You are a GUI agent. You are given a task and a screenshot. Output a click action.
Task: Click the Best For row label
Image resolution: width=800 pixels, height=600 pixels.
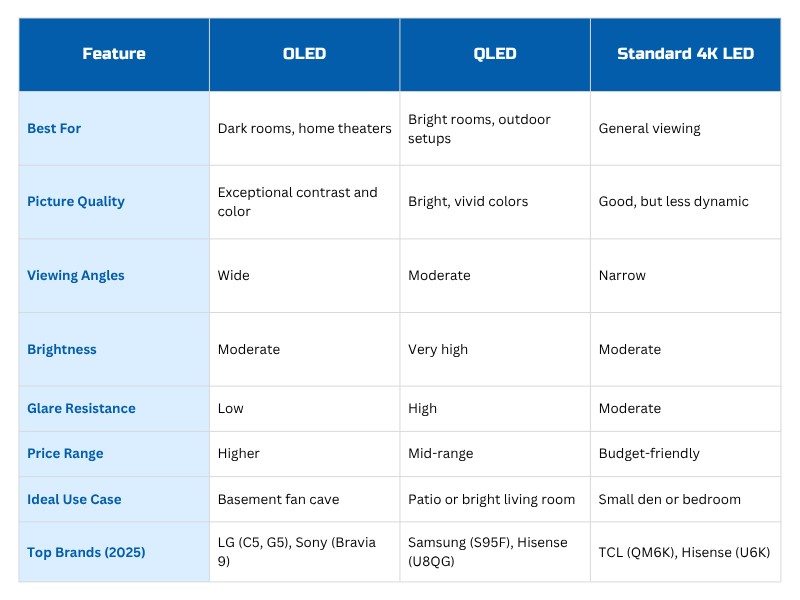54,129
